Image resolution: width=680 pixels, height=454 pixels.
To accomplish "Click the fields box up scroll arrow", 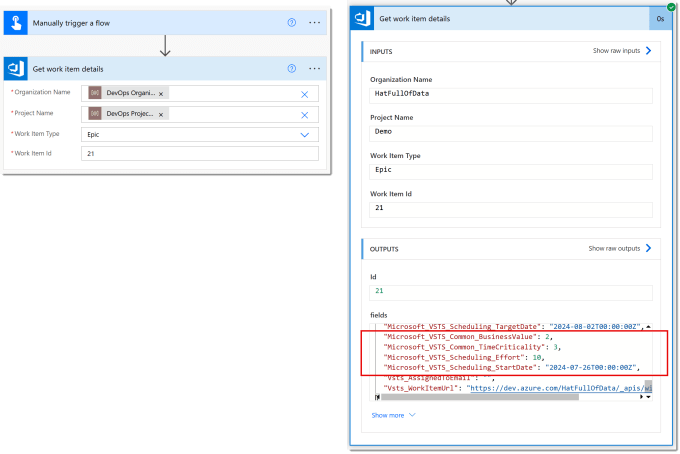I will pyautogui.click(x=648, y=327).
